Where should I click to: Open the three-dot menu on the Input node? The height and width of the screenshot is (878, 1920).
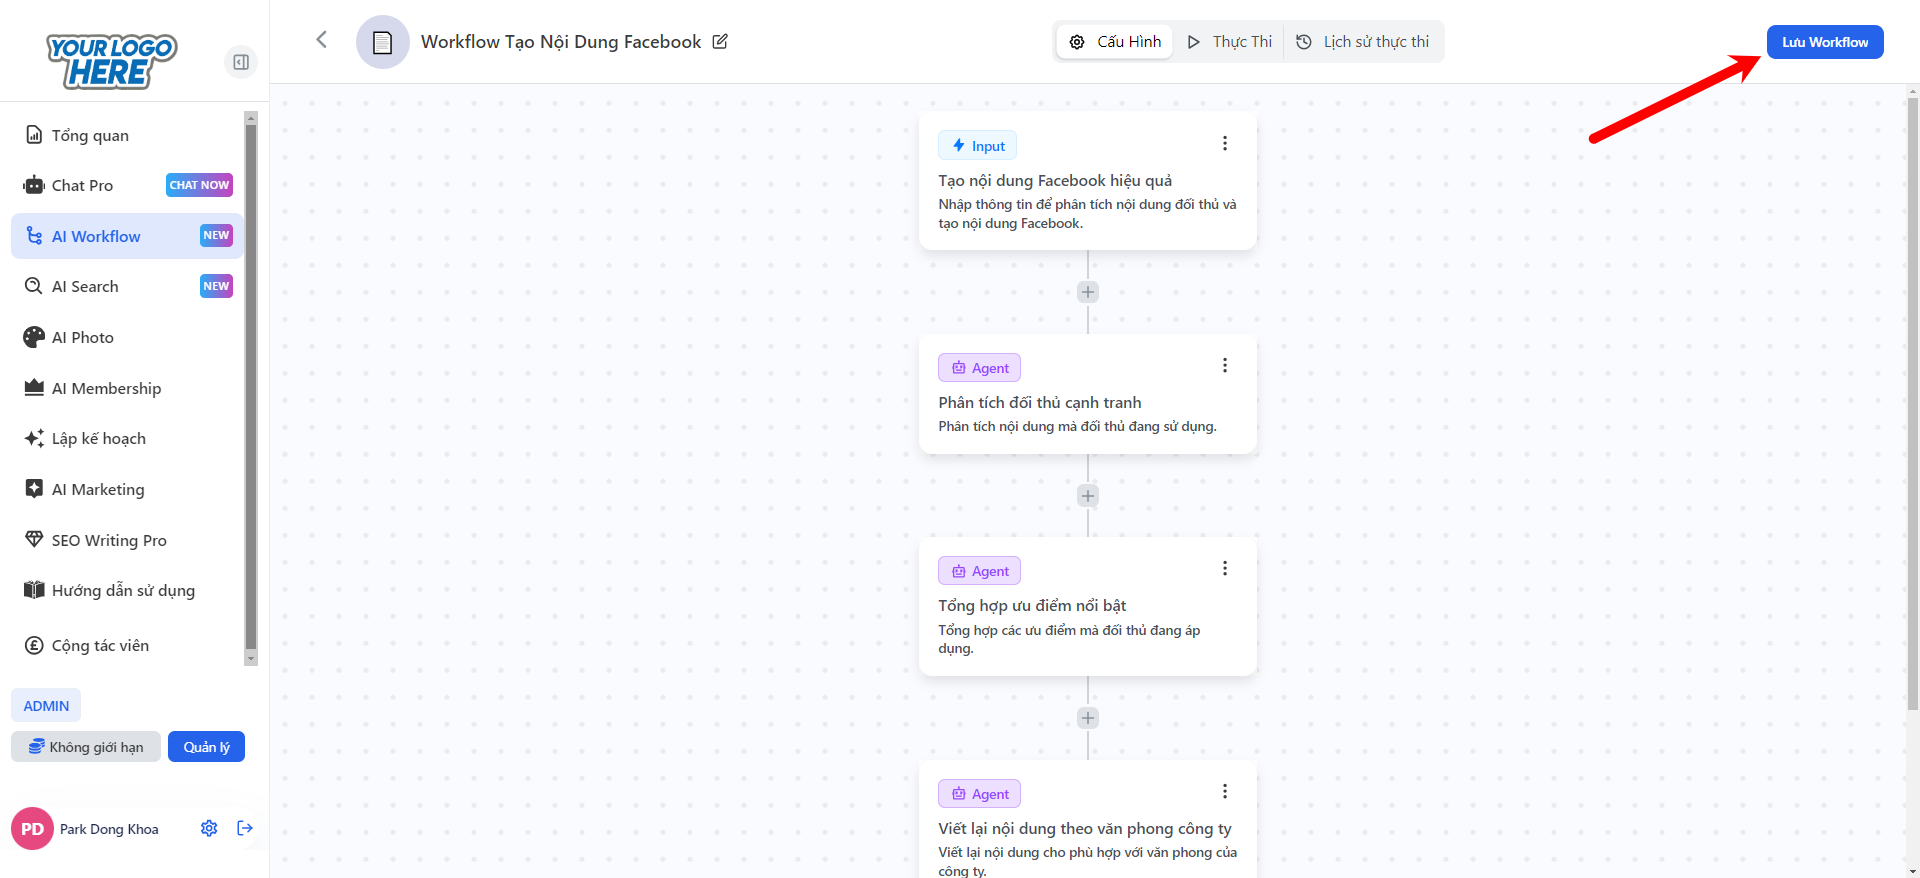point(1225,144)
